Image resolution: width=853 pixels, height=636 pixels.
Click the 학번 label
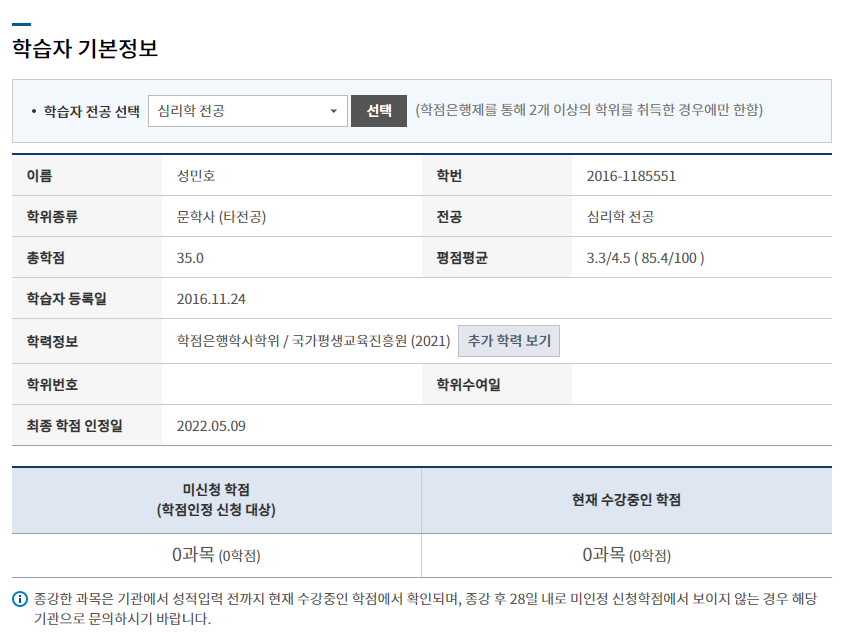449,176
